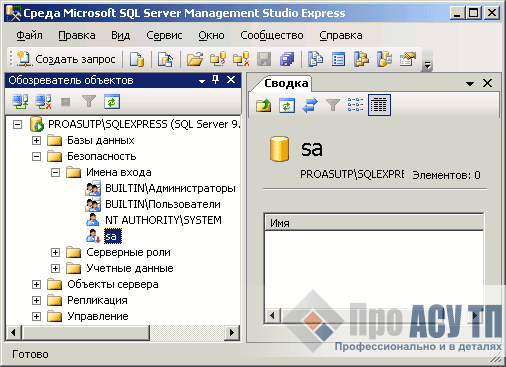Open the Сводка active files dropdown
506x367 pixels.
[470, 84]
